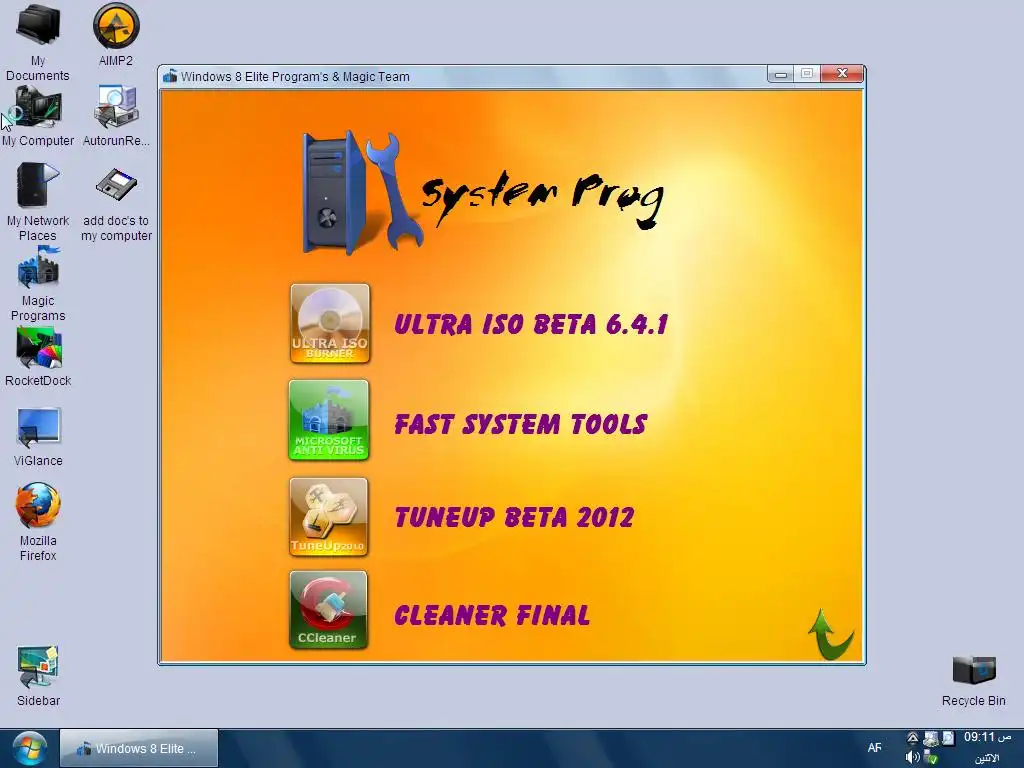Select the ViGlance desktop icon
Image resolution: width=1024 pixels, height=768 pixels.
(38, 437)
